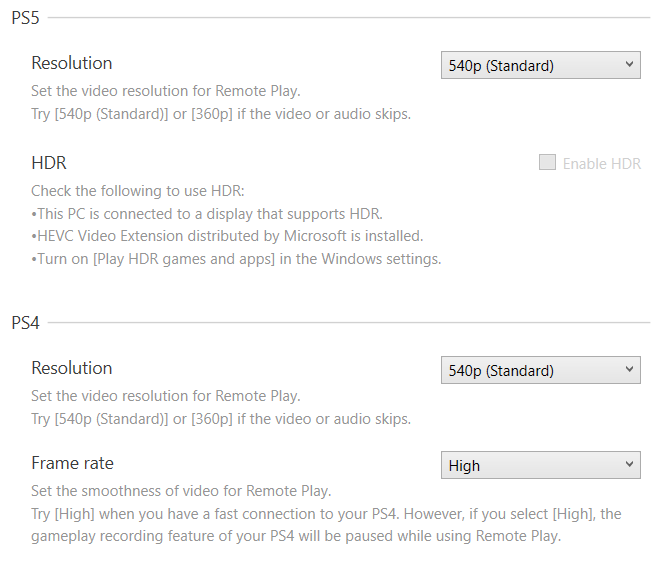Image resolution: width=668 pixels, height=571 pixels.
Task: Click the PS4 section heading
Action: pos(25,323)
